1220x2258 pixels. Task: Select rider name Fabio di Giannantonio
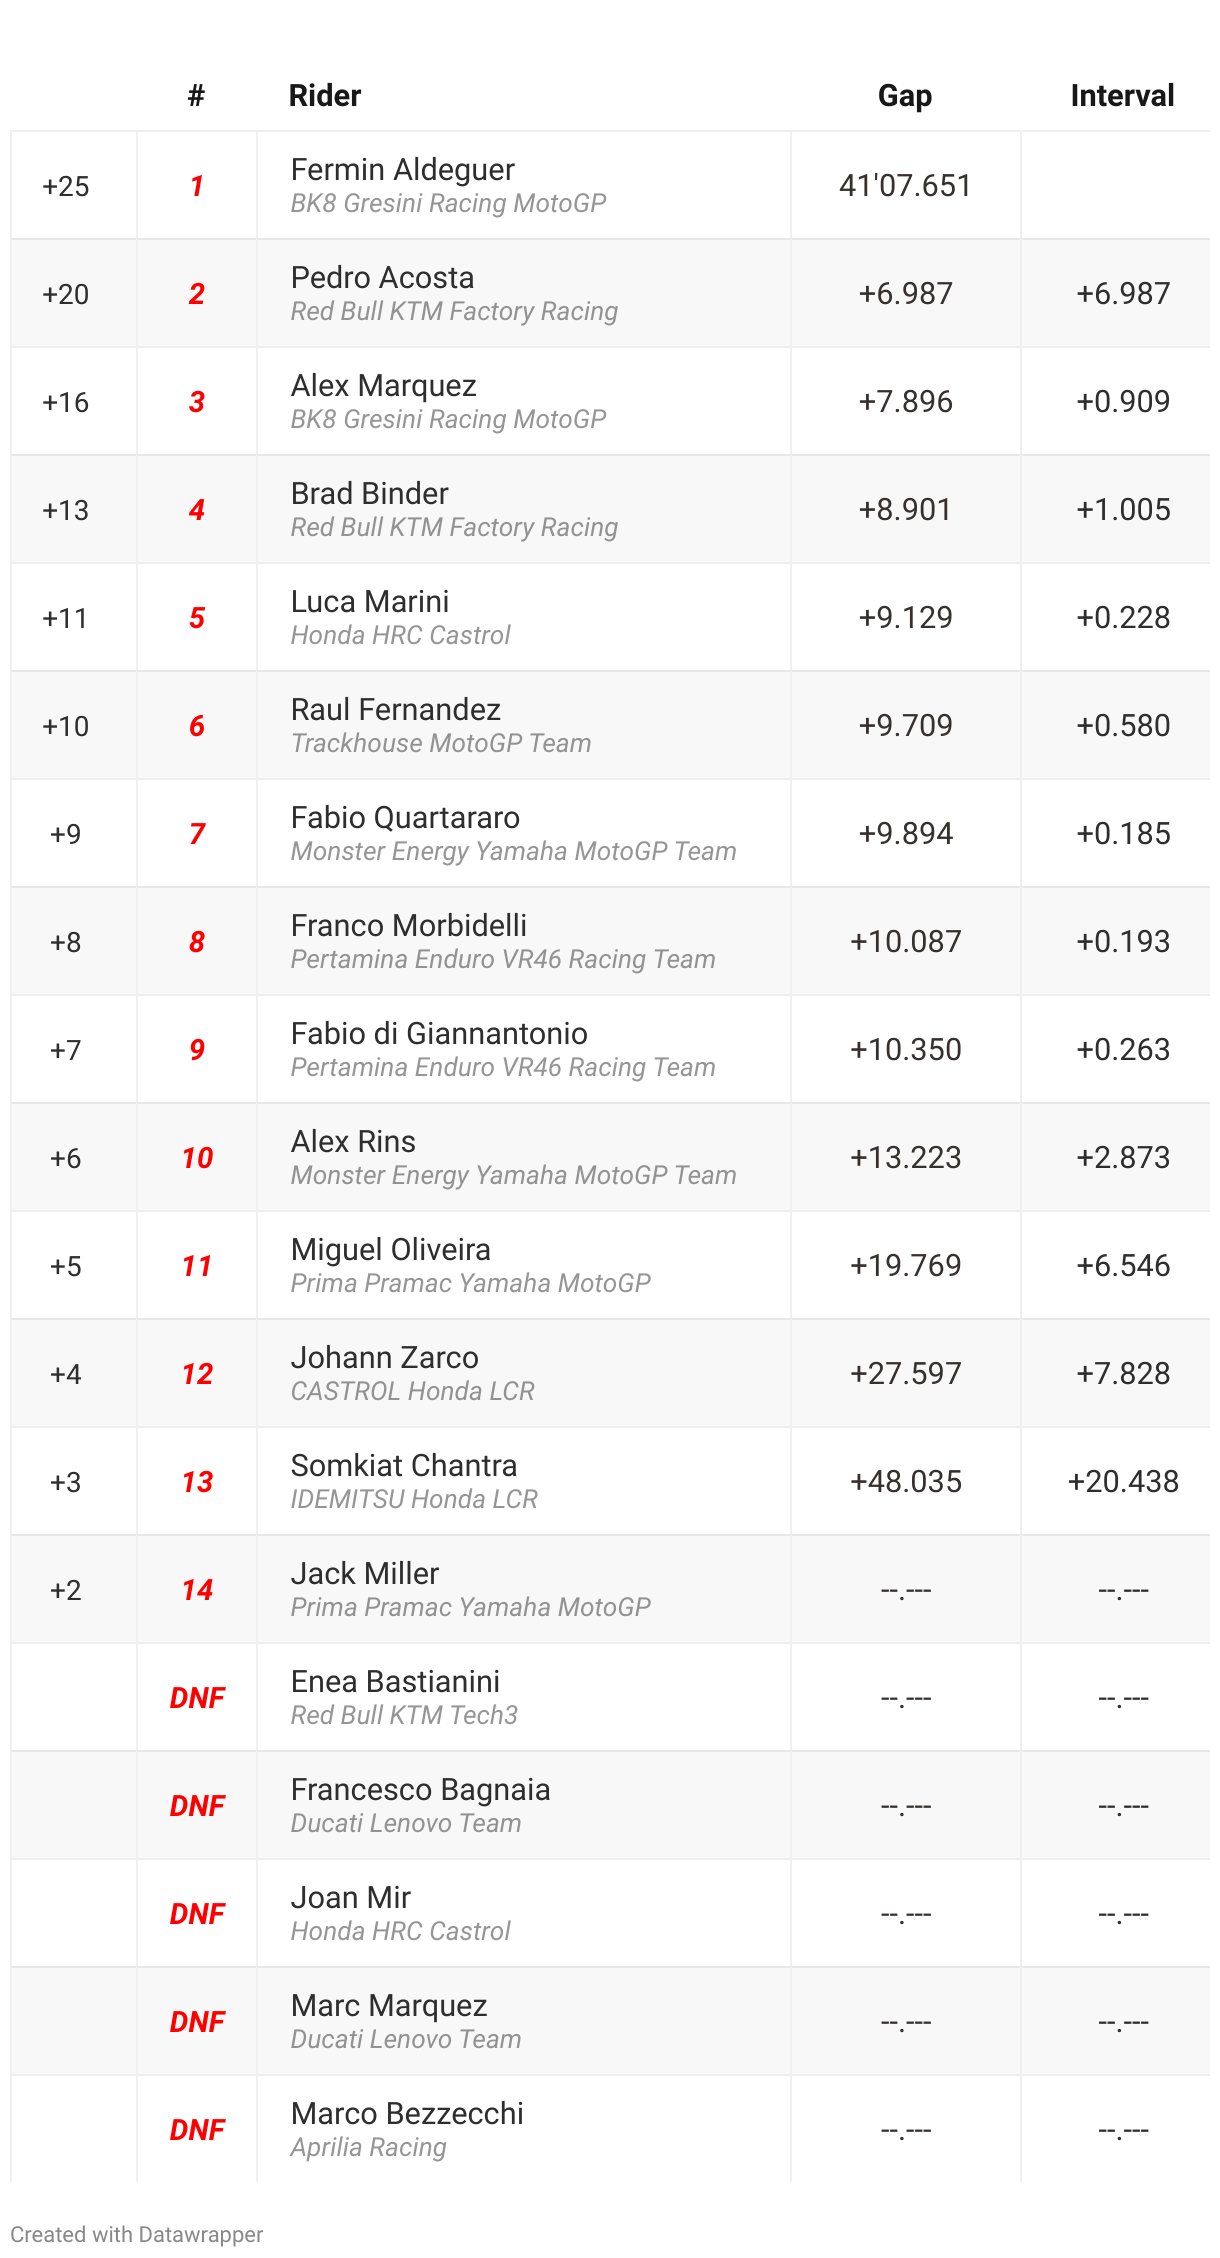tap(439, 1034)
